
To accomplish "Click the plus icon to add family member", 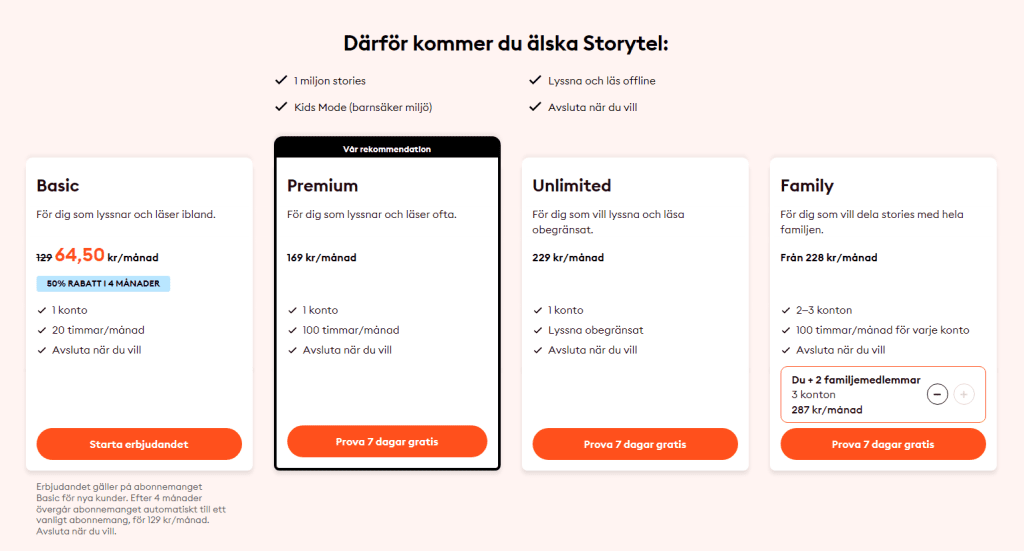I will coord(964,394).
